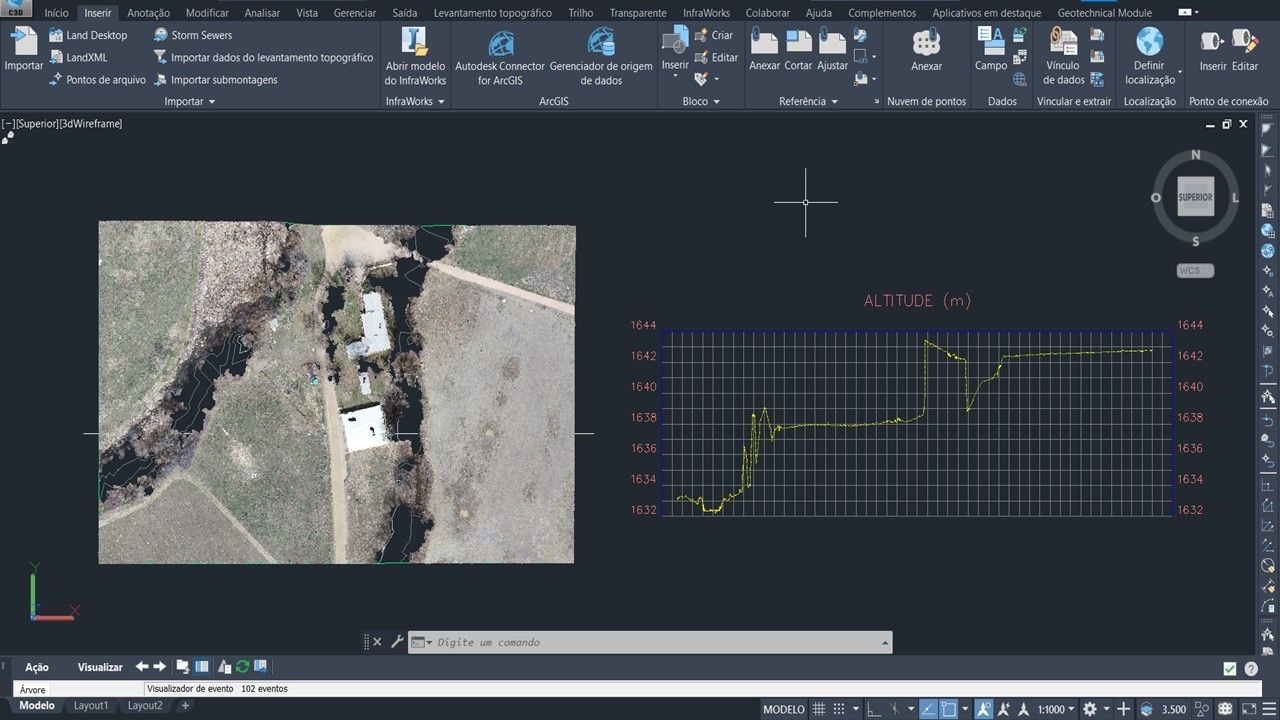Click Inserir in Ponto de conexão
1280x720 pixels.
pyautogui.click(x=1213, y=49)
